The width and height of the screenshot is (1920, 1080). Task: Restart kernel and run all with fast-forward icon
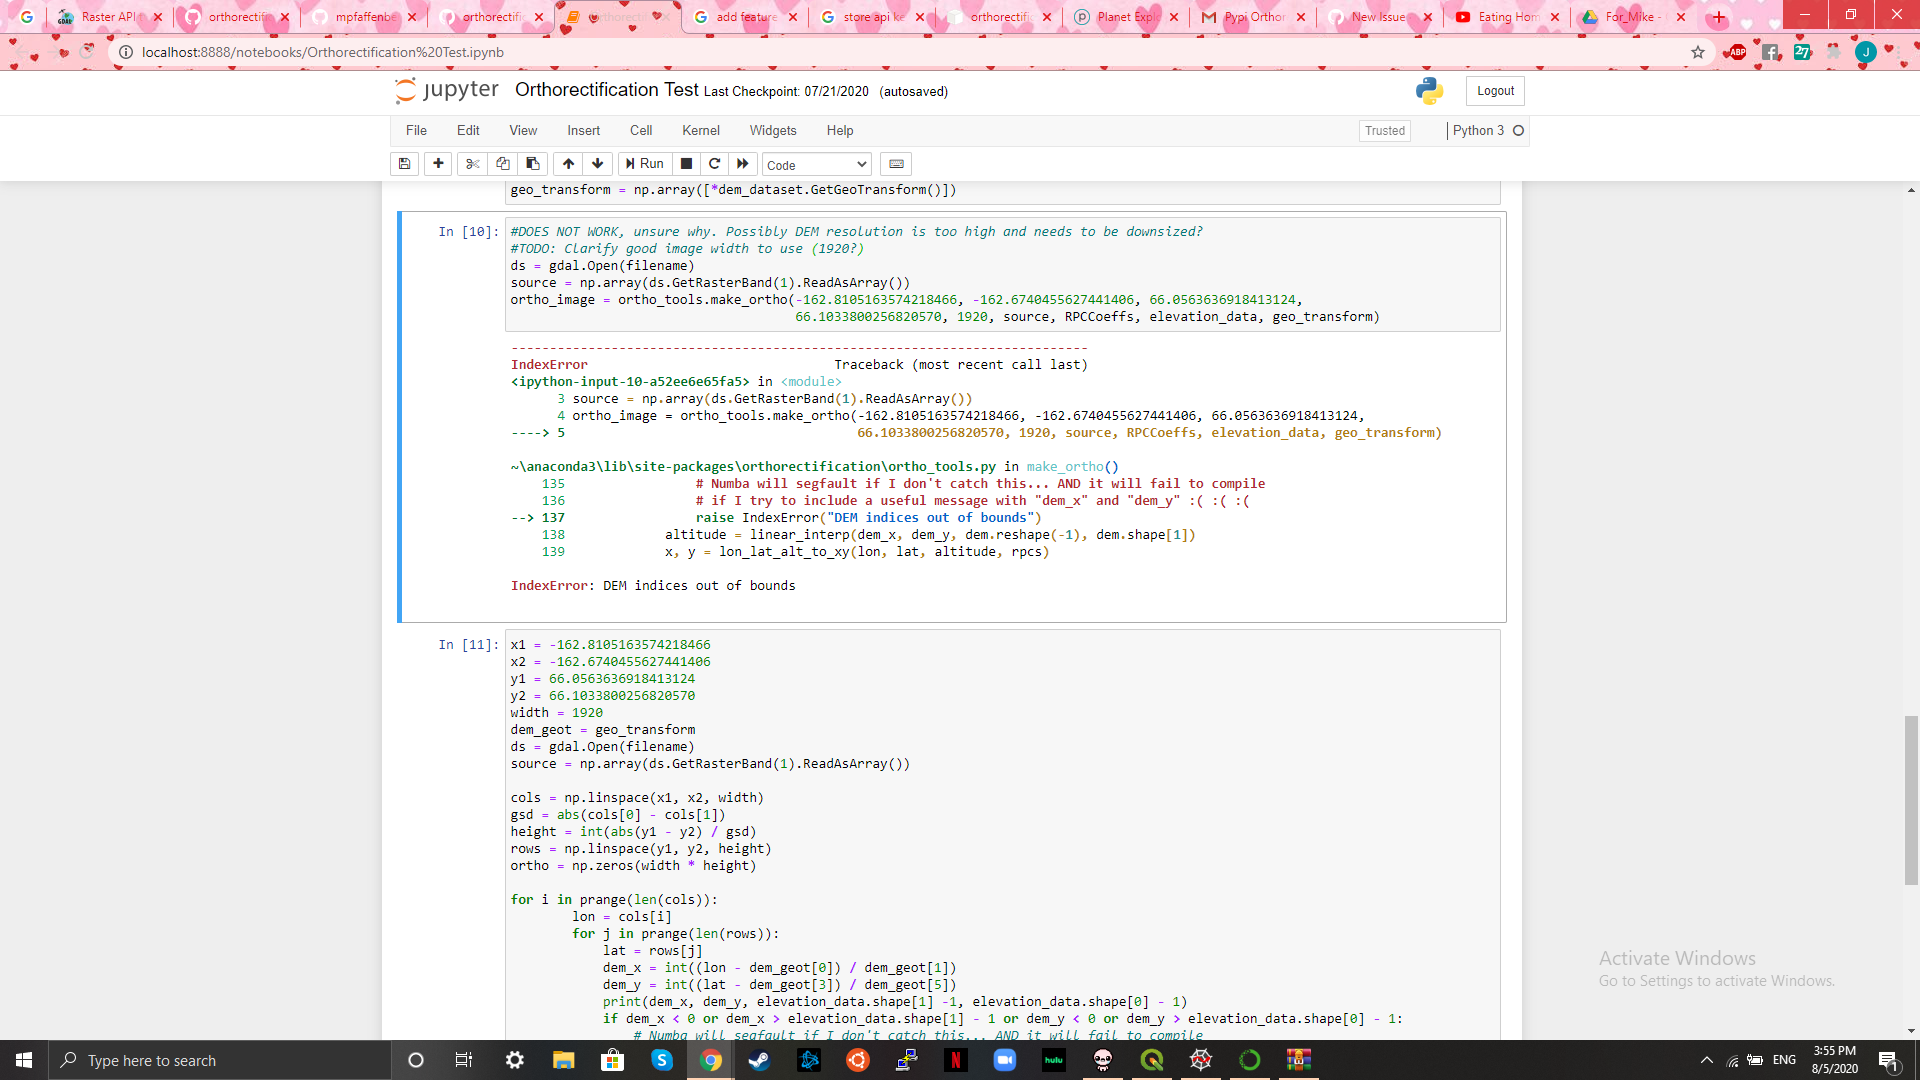click(742, 163)
